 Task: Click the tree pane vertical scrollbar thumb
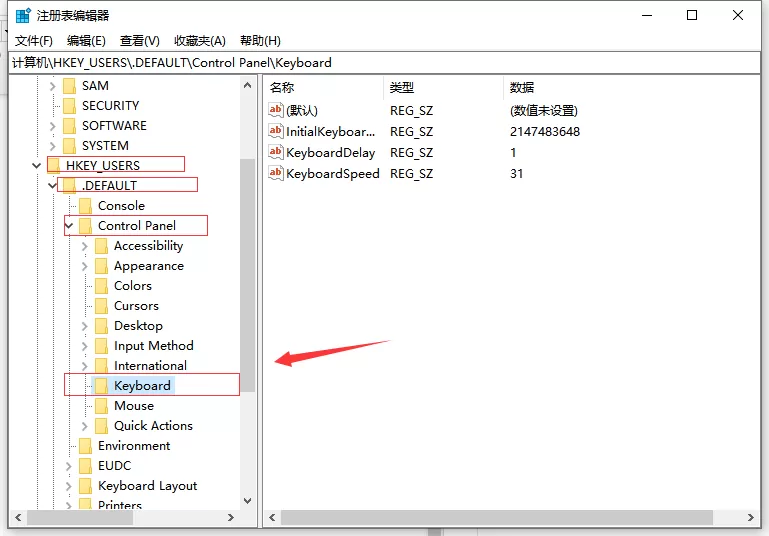[x=248, y=275]
